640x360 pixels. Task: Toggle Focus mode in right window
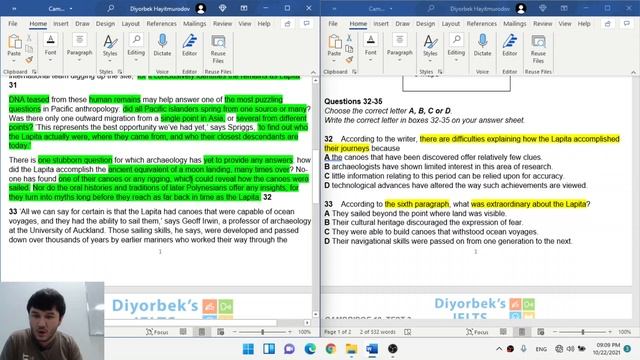477,332
